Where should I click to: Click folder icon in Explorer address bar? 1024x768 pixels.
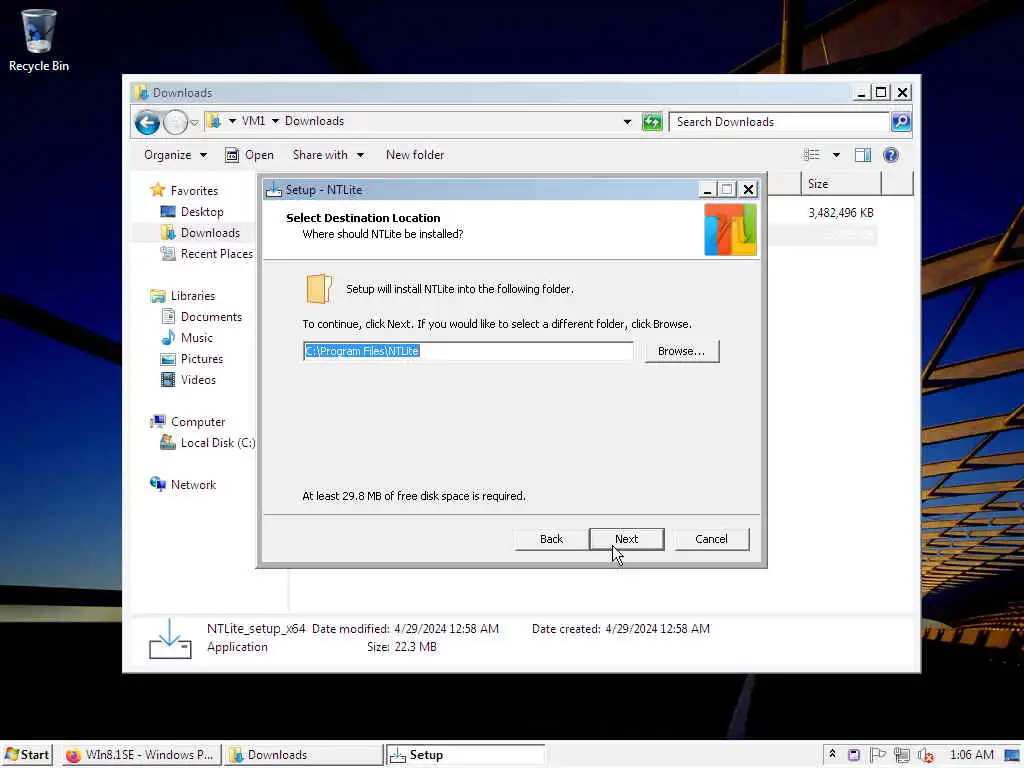point(214,121)
